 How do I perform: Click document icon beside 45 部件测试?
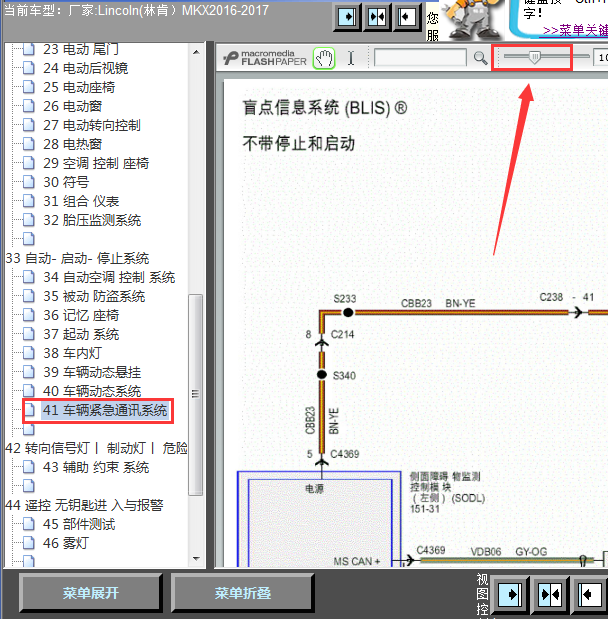point(28,523)
